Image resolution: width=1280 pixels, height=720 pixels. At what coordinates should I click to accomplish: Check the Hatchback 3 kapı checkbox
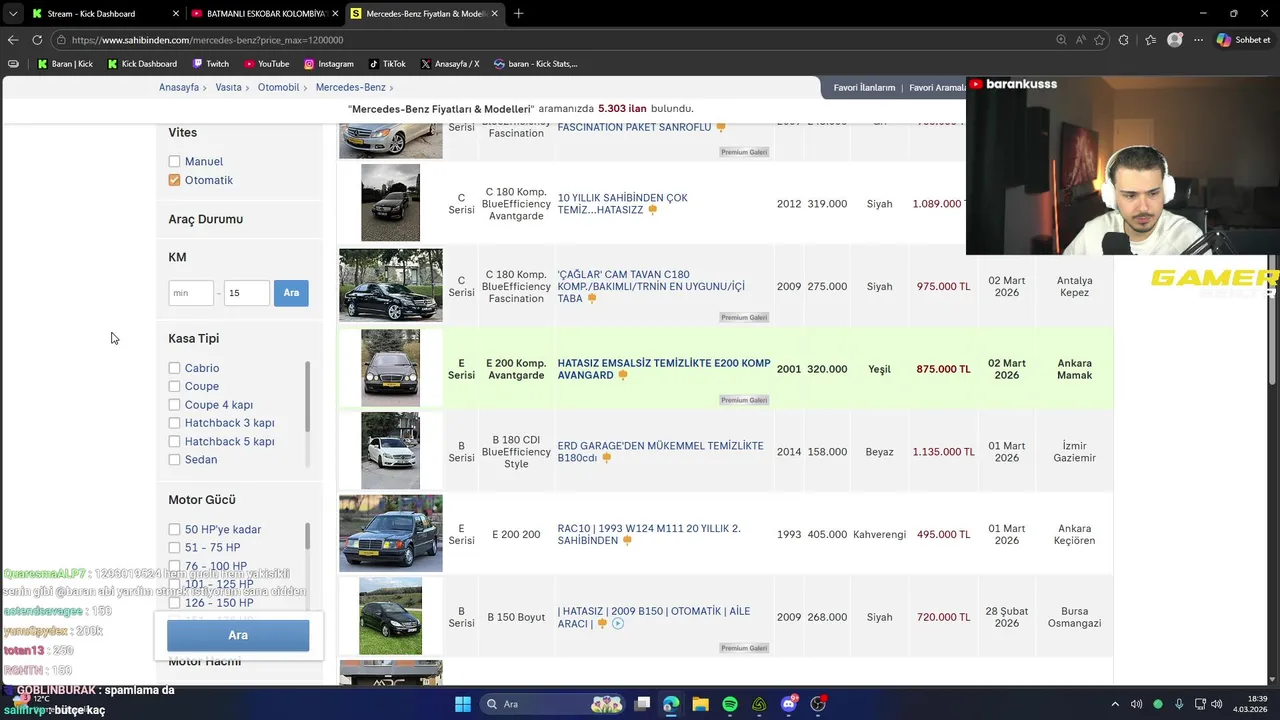pos(174,423)
